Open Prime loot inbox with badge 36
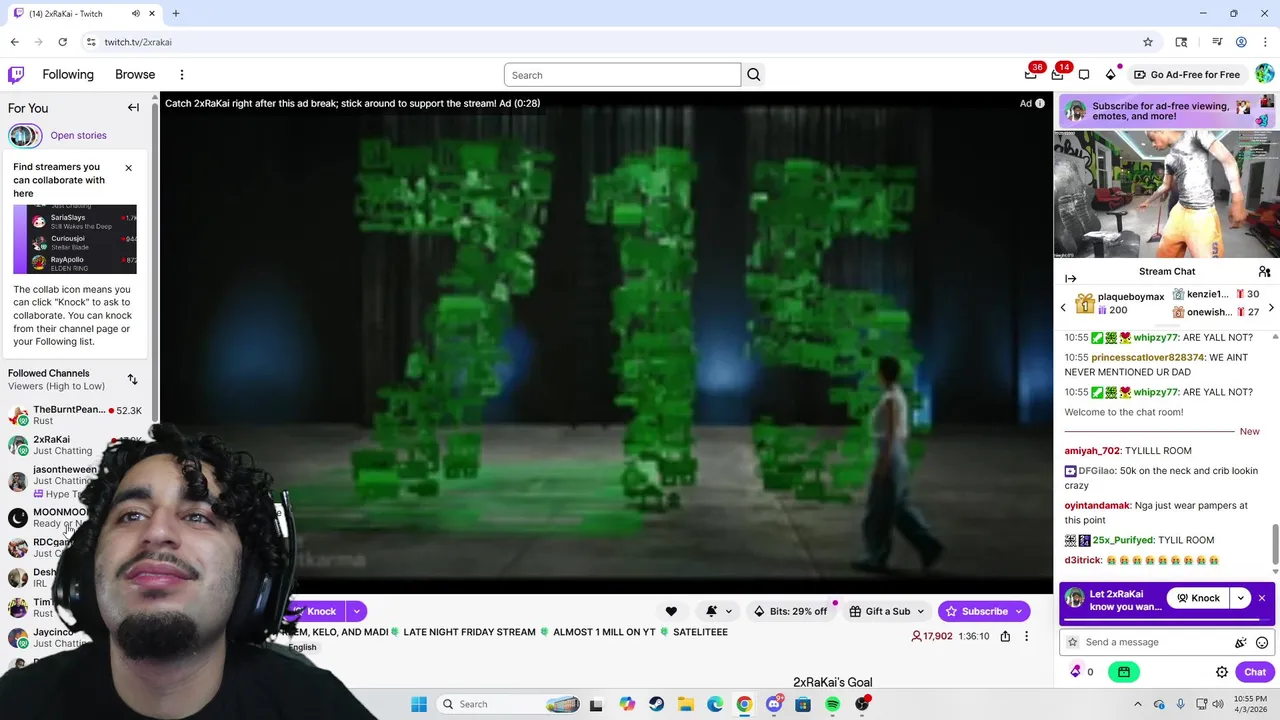The image size is (1280, 720). pyautogui.click(x=1031, y=74)
